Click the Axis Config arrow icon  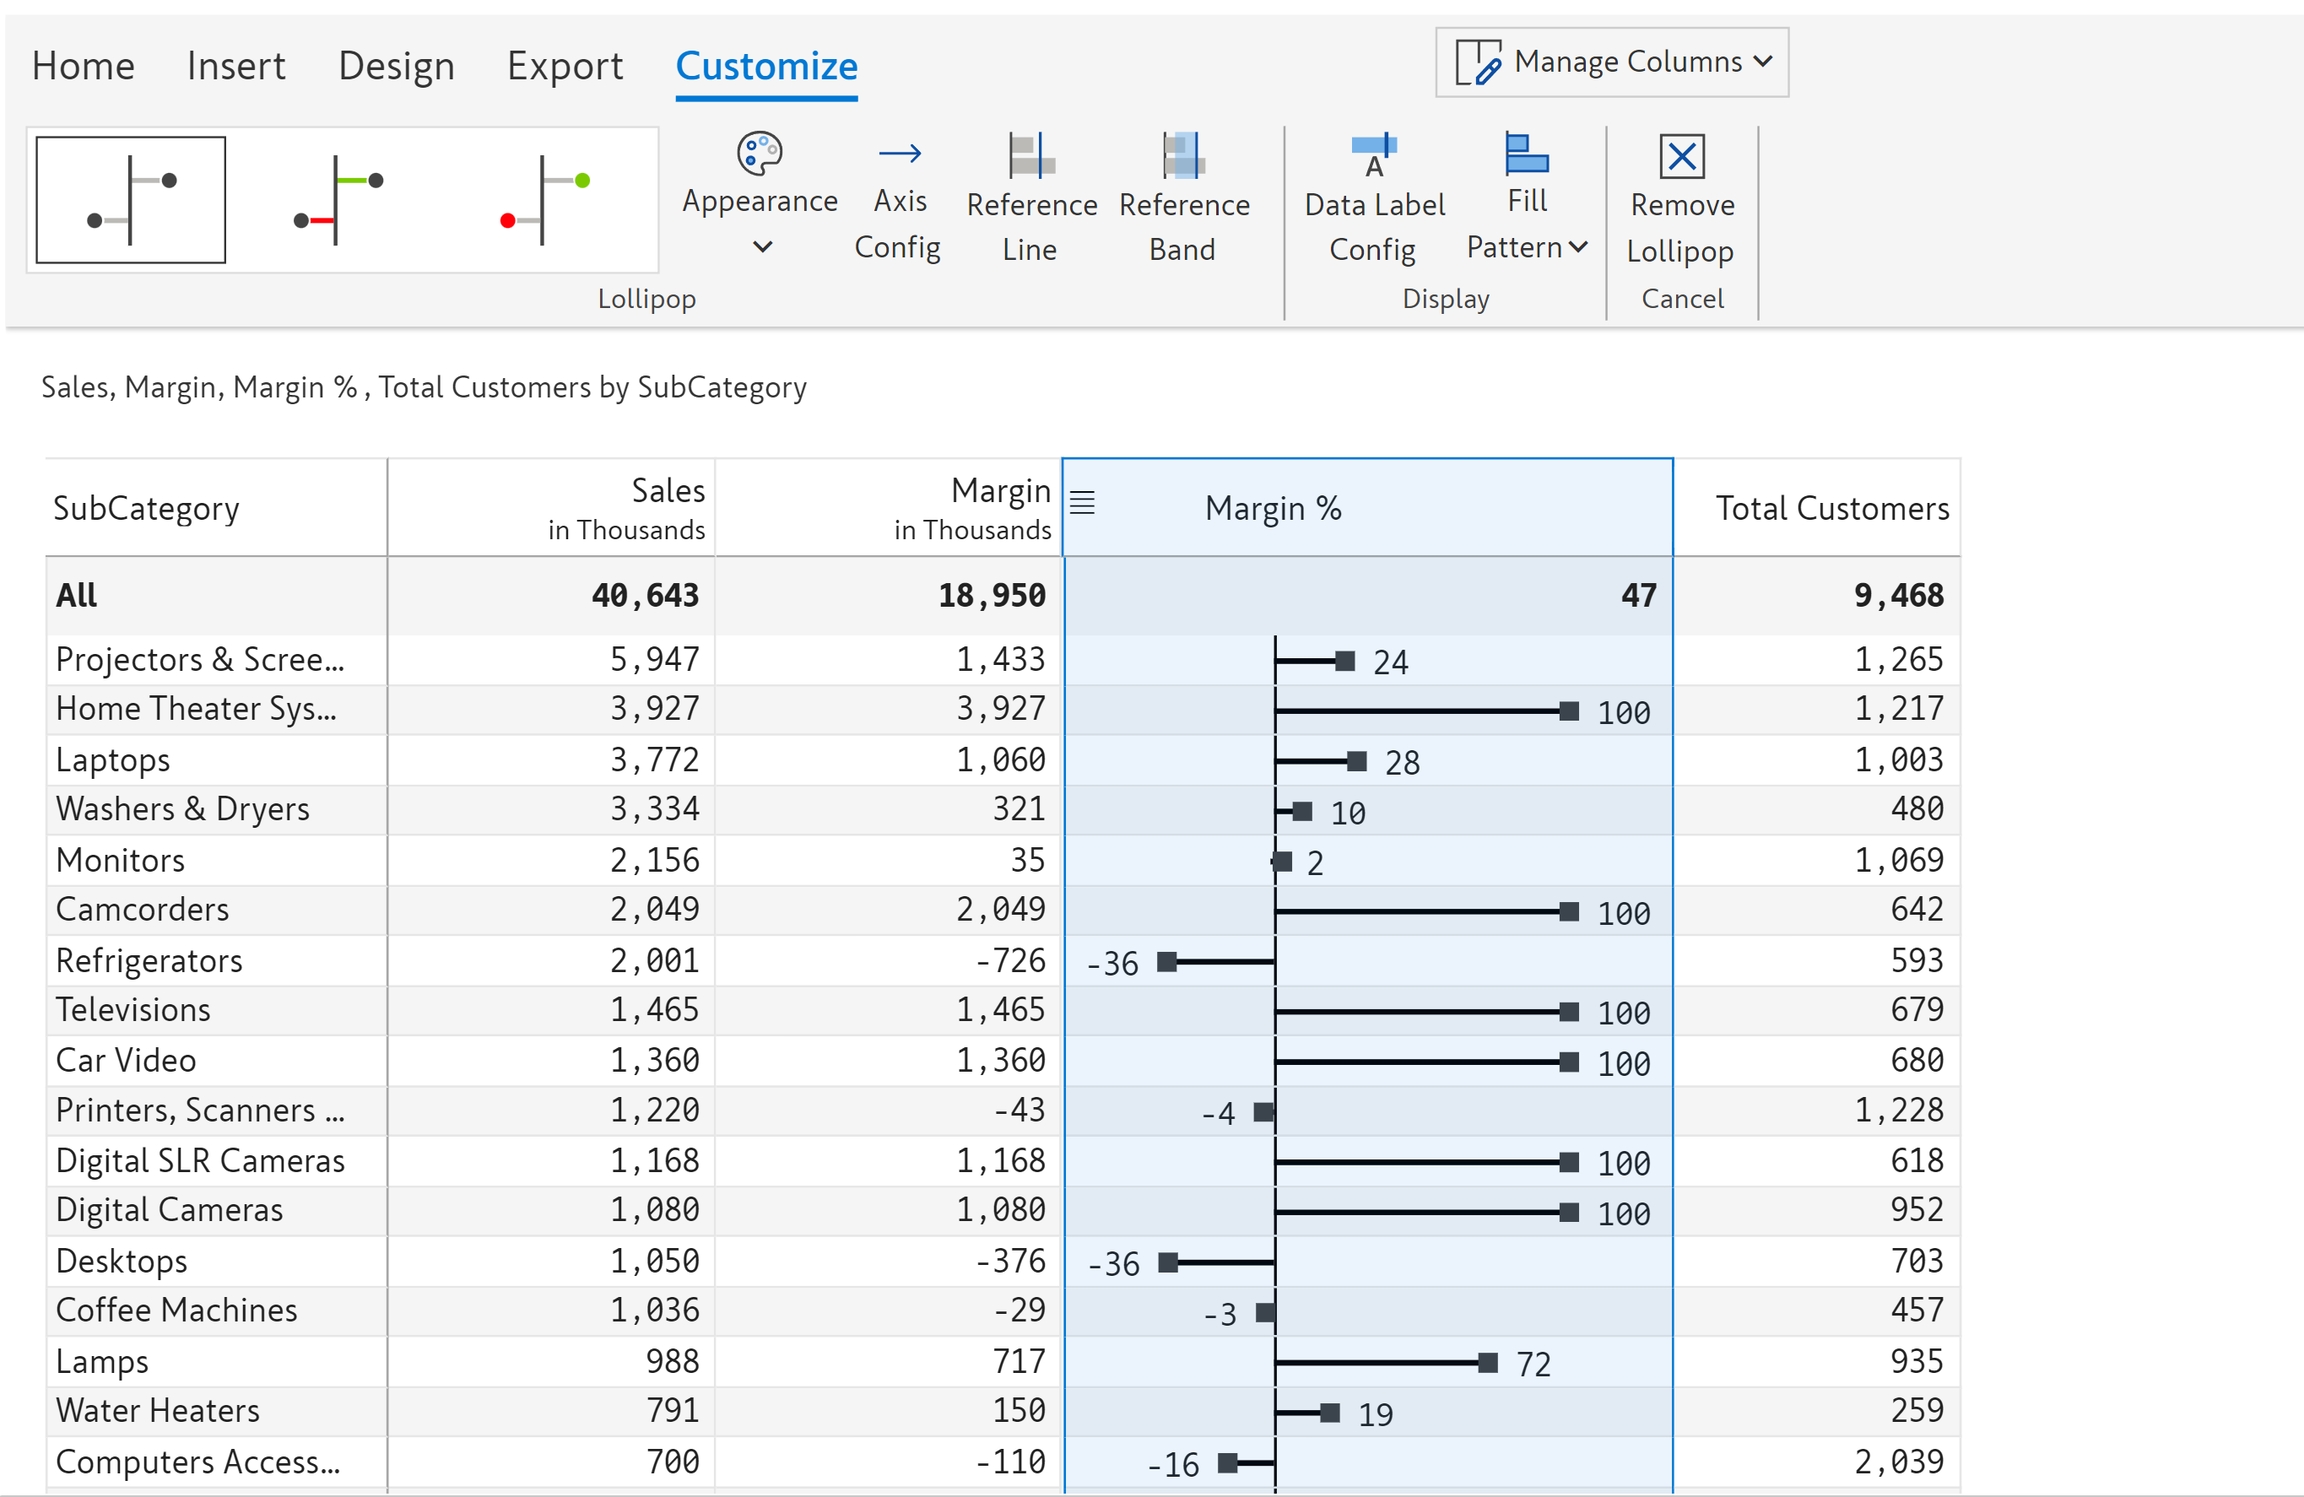point(899,154)
